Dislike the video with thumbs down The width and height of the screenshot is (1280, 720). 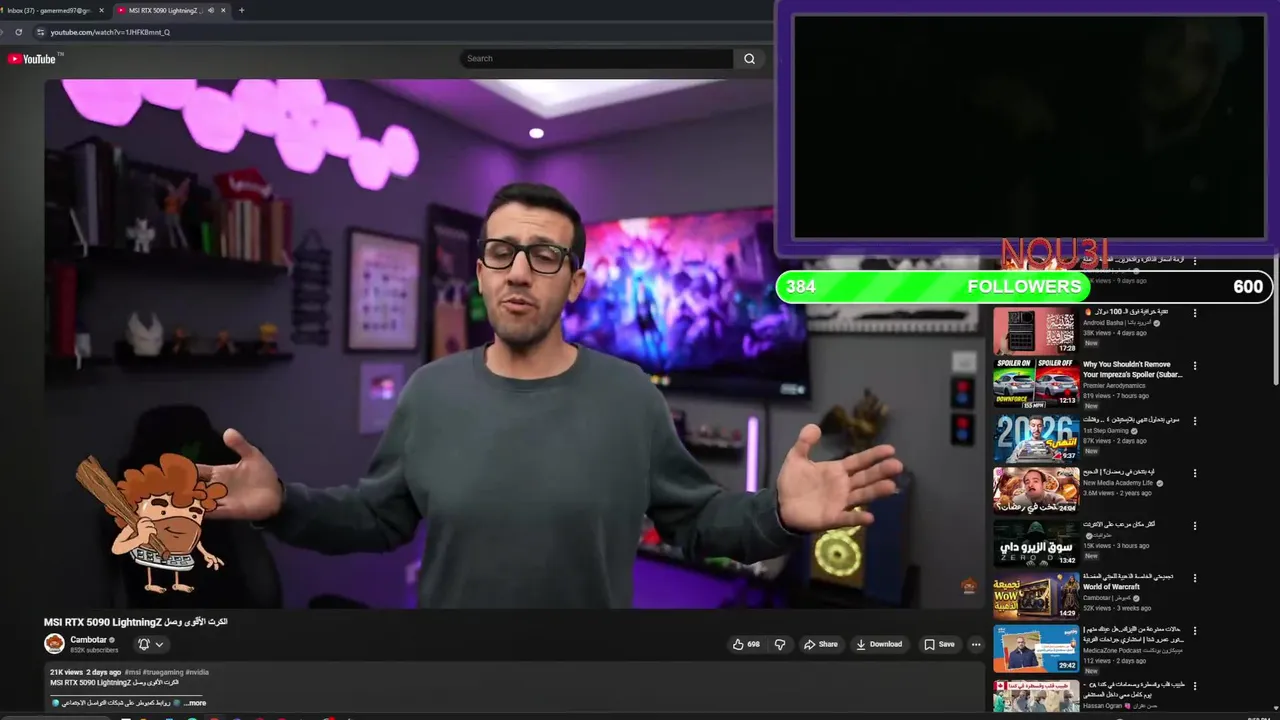point(781,645)
